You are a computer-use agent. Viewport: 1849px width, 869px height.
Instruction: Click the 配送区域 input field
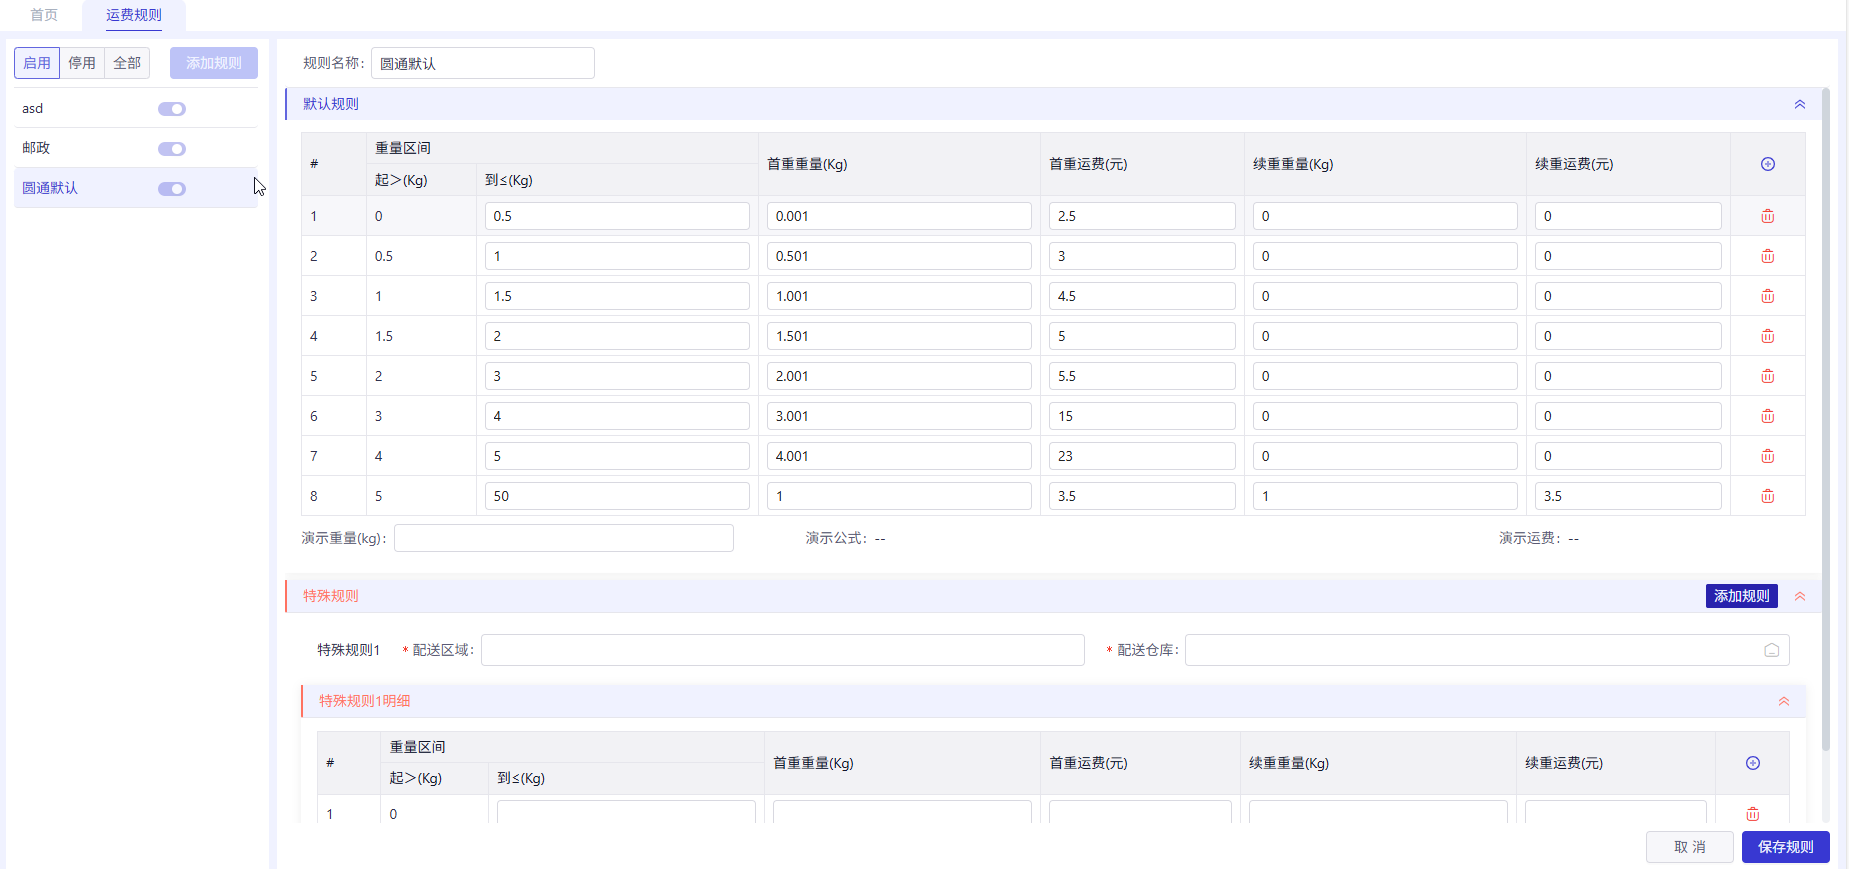[783, 650]
